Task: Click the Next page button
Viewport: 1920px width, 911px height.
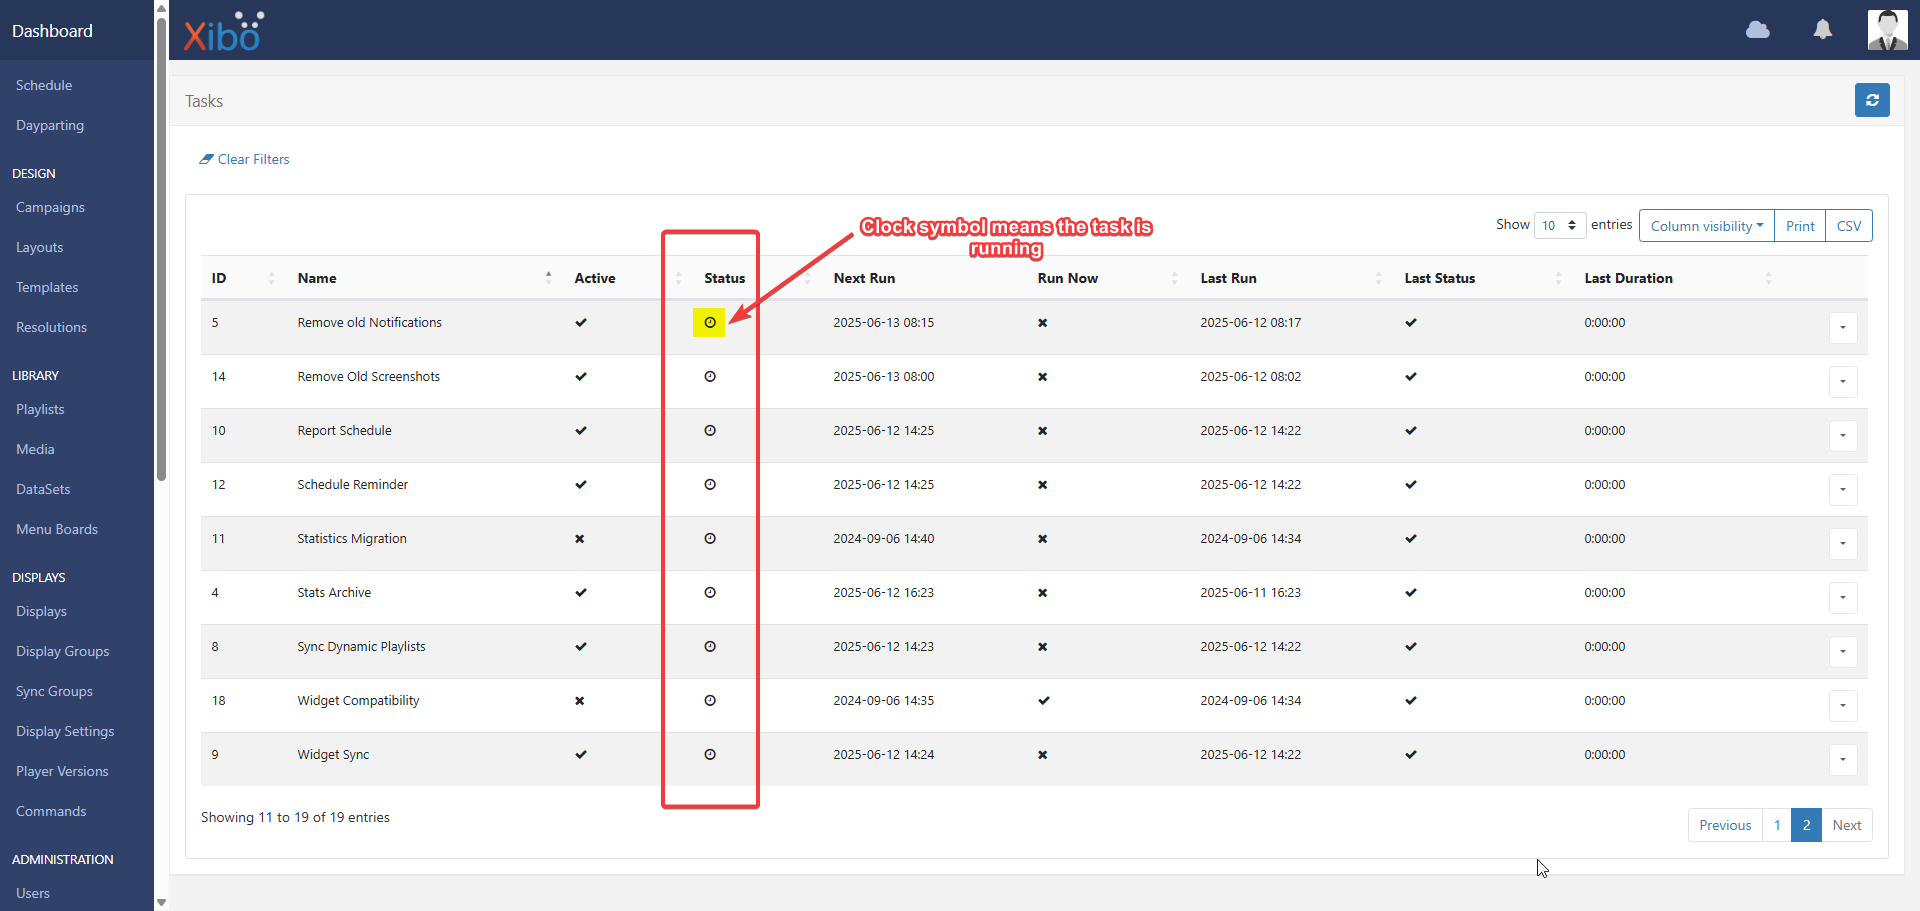Action: point(1846,825)
